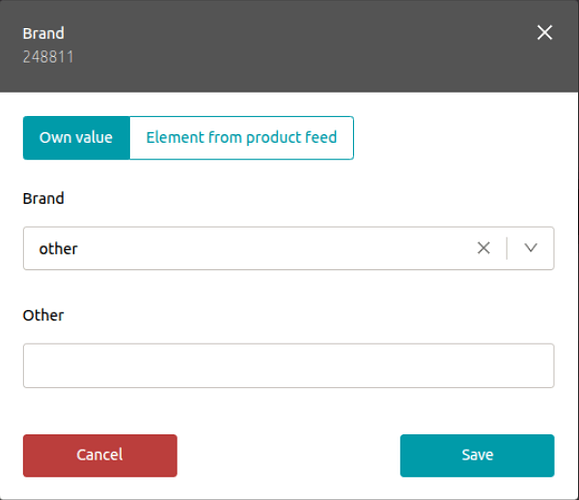Open the Brand combo box showing 'other'

coord(288,248)
